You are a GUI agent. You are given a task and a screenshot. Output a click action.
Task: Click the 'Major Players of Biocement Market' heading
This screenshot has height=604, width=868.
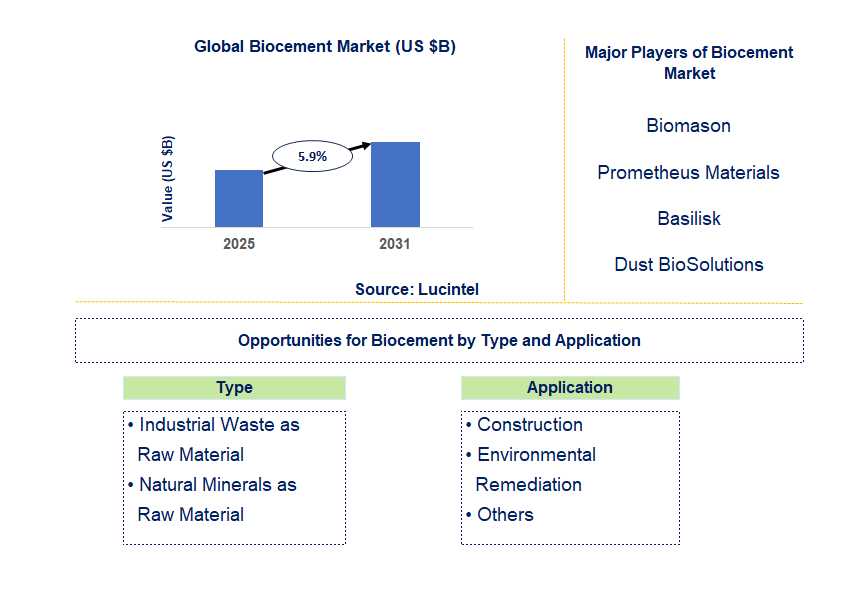click(x=689, y=63)
